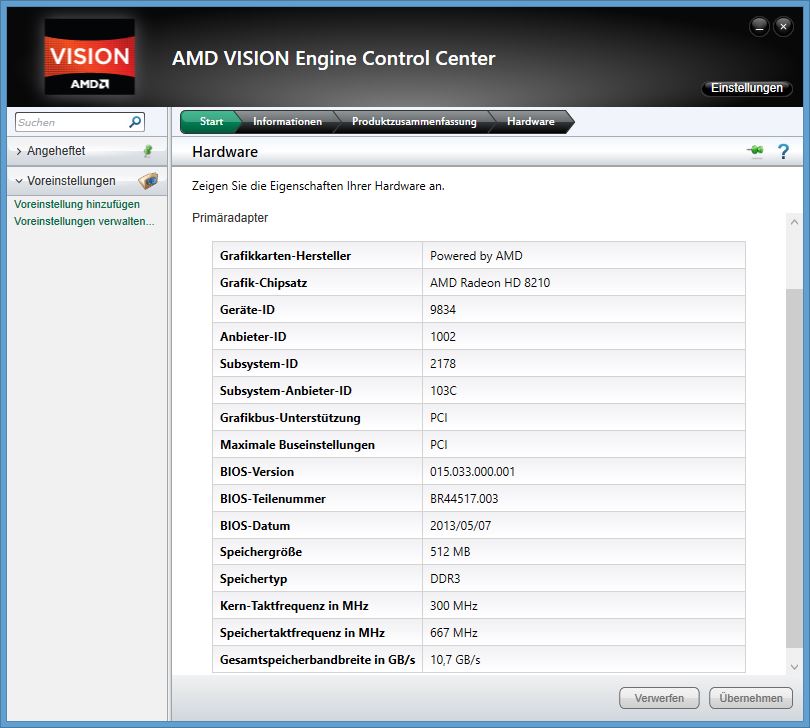Image resolution: width=810 pixels, height=728 pixels.
Task: Open the Einstellungen button
Action: (746, 88)
